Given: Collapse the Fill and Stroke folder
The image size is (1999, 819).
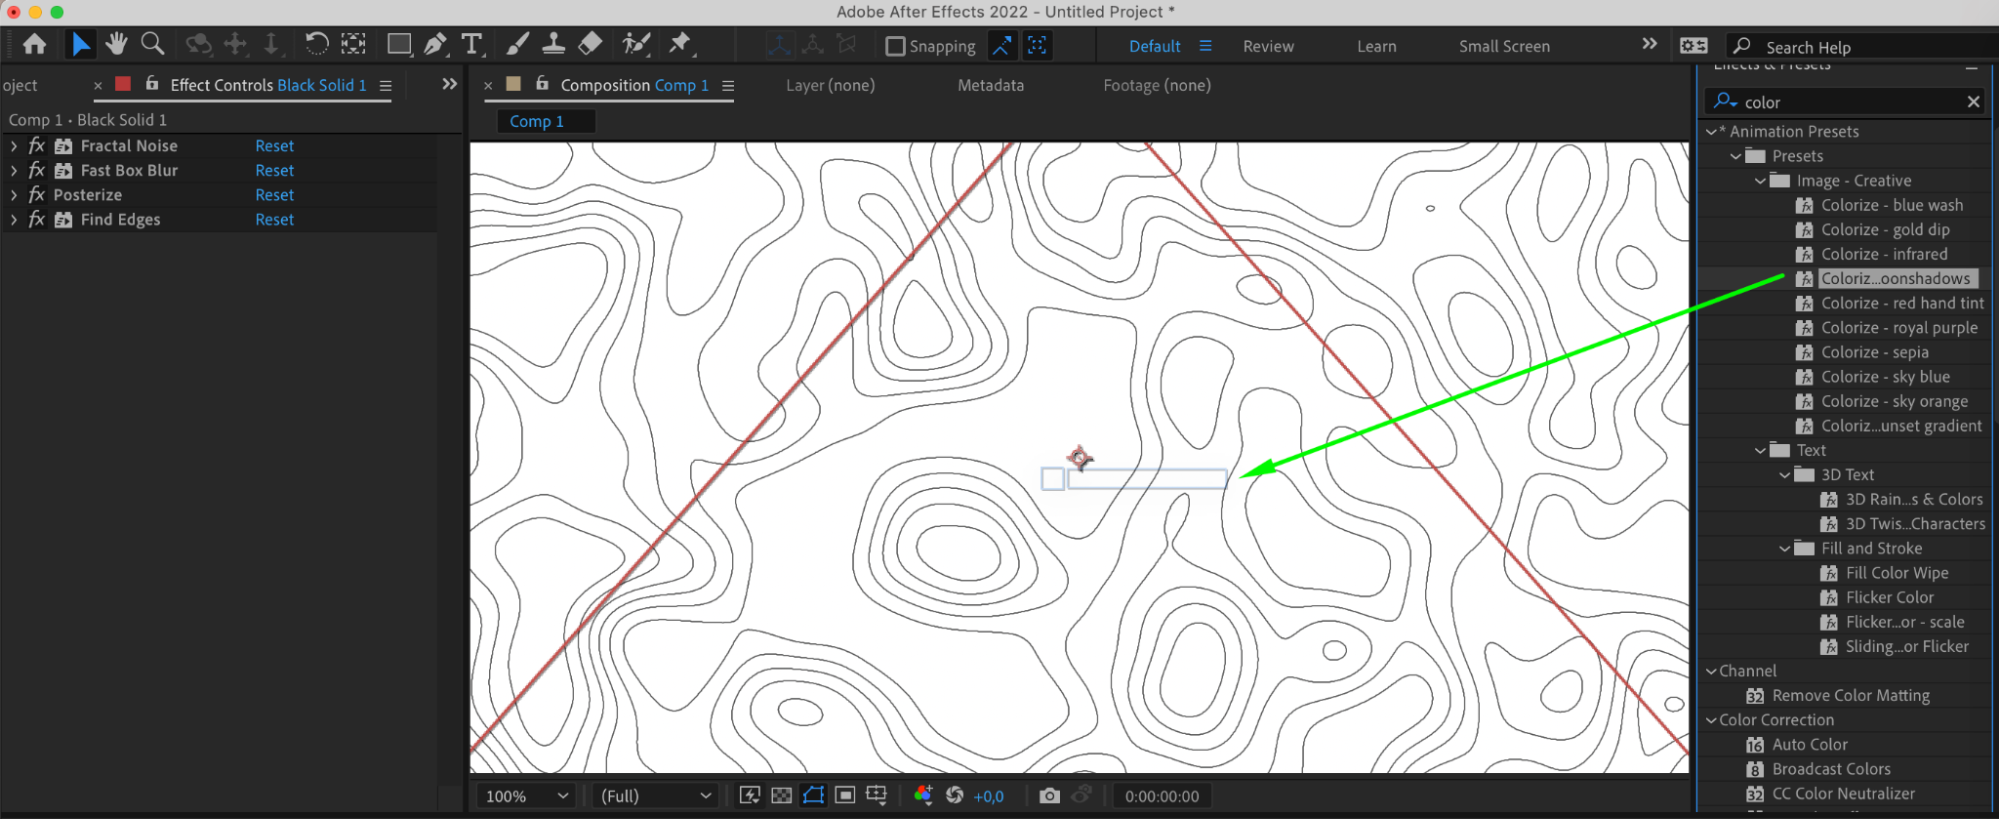Looking at the screenshot, I should click(1785, 548).
